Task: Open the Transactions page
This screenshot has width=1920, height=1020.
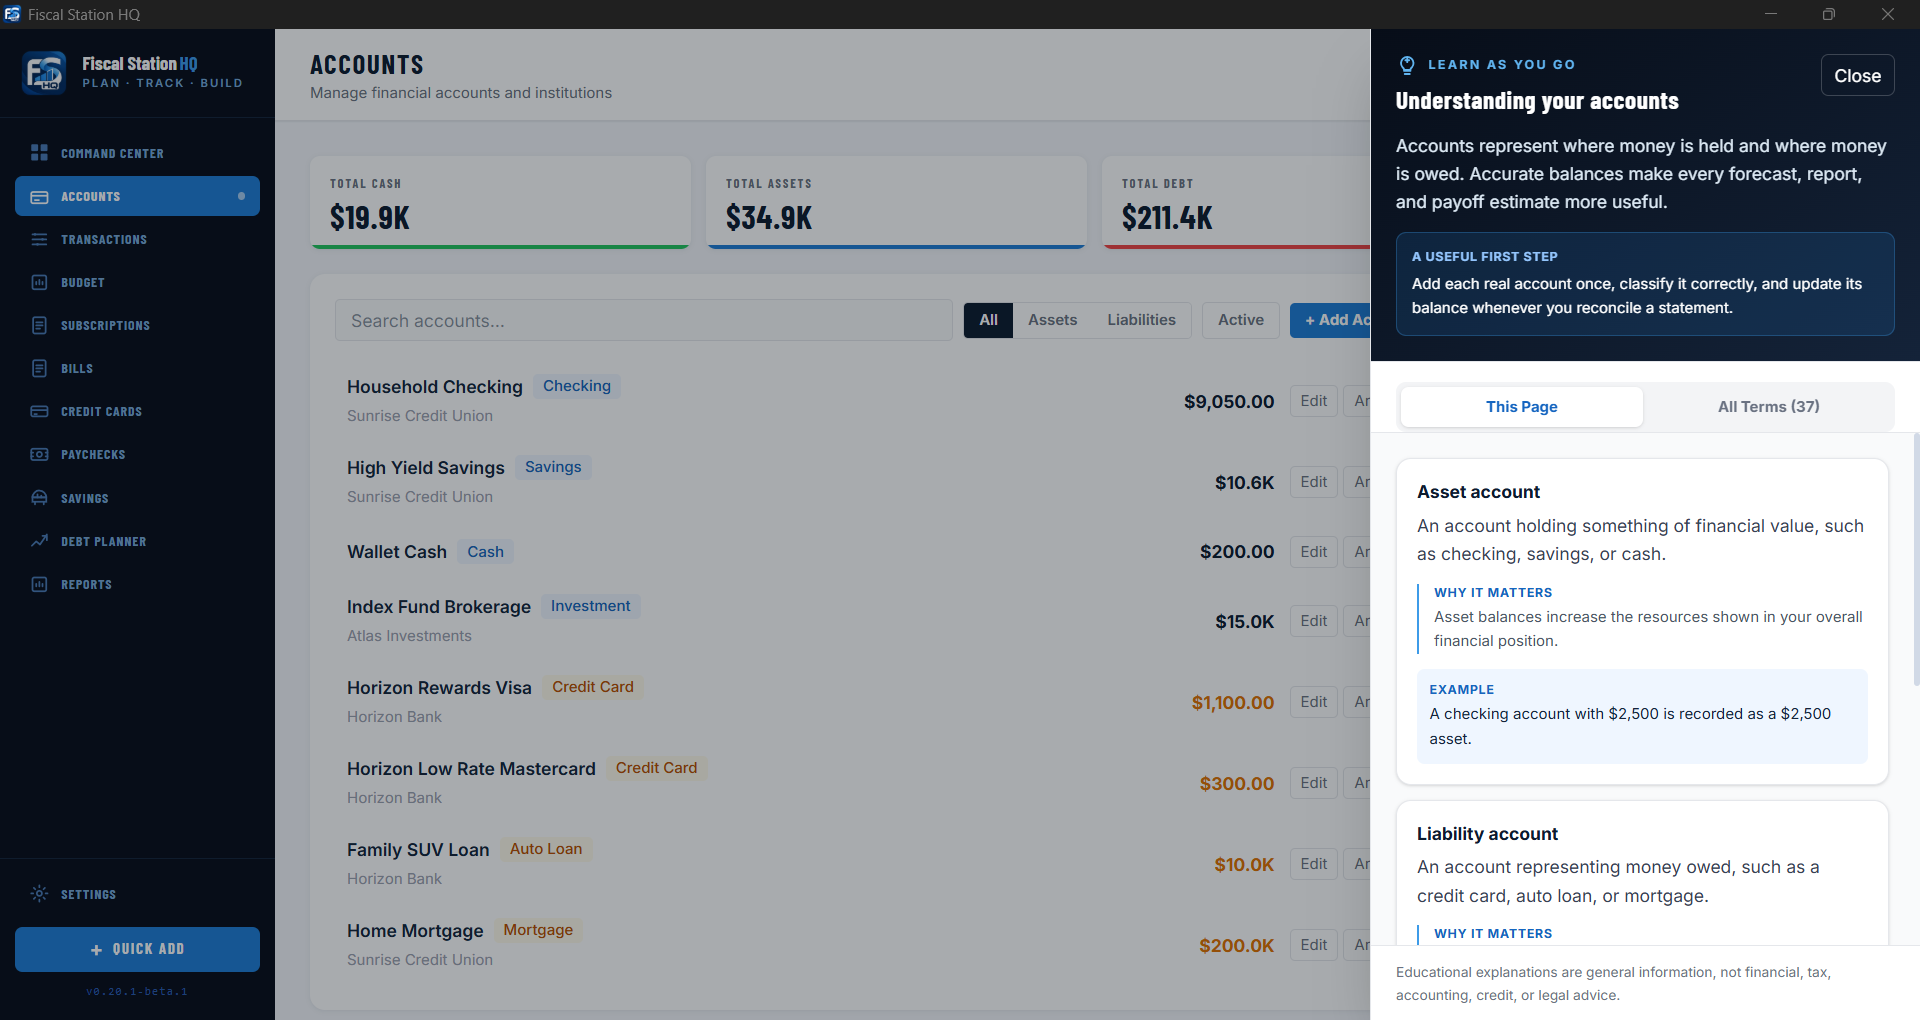Action: 137,239
